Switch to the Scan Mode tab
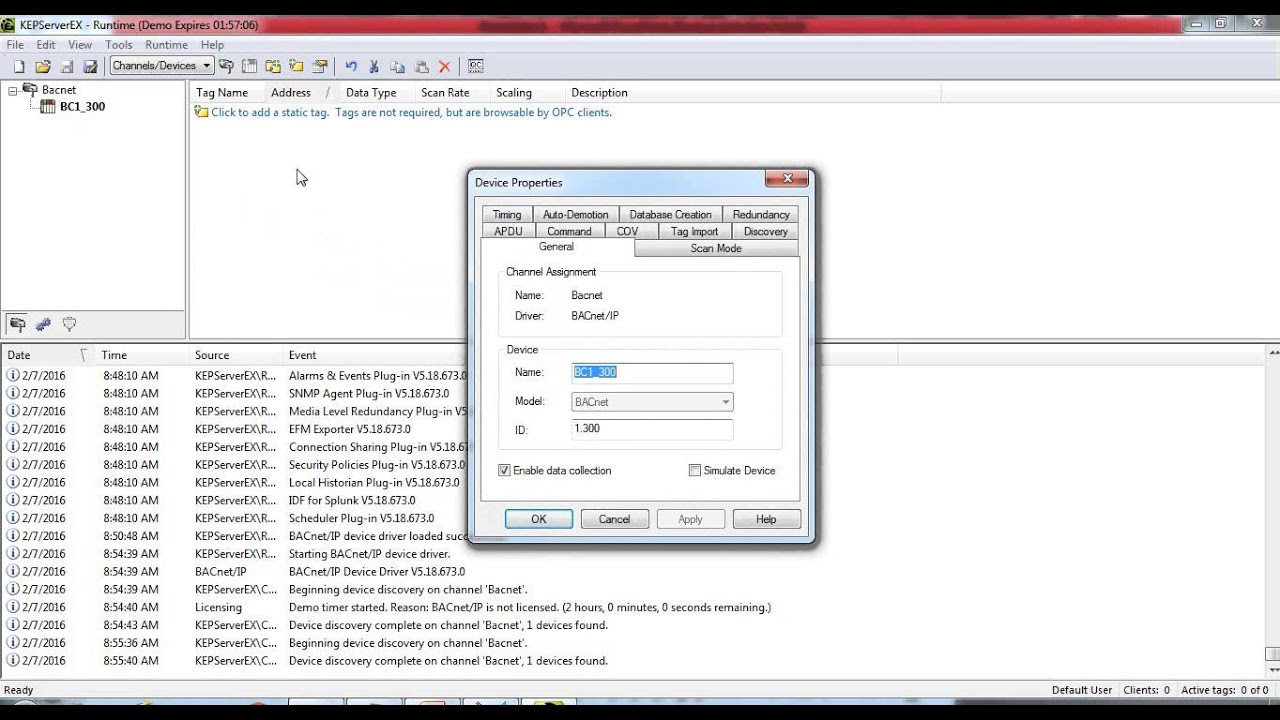Viewport: 1280px width, 720px height. click(716, 248)
